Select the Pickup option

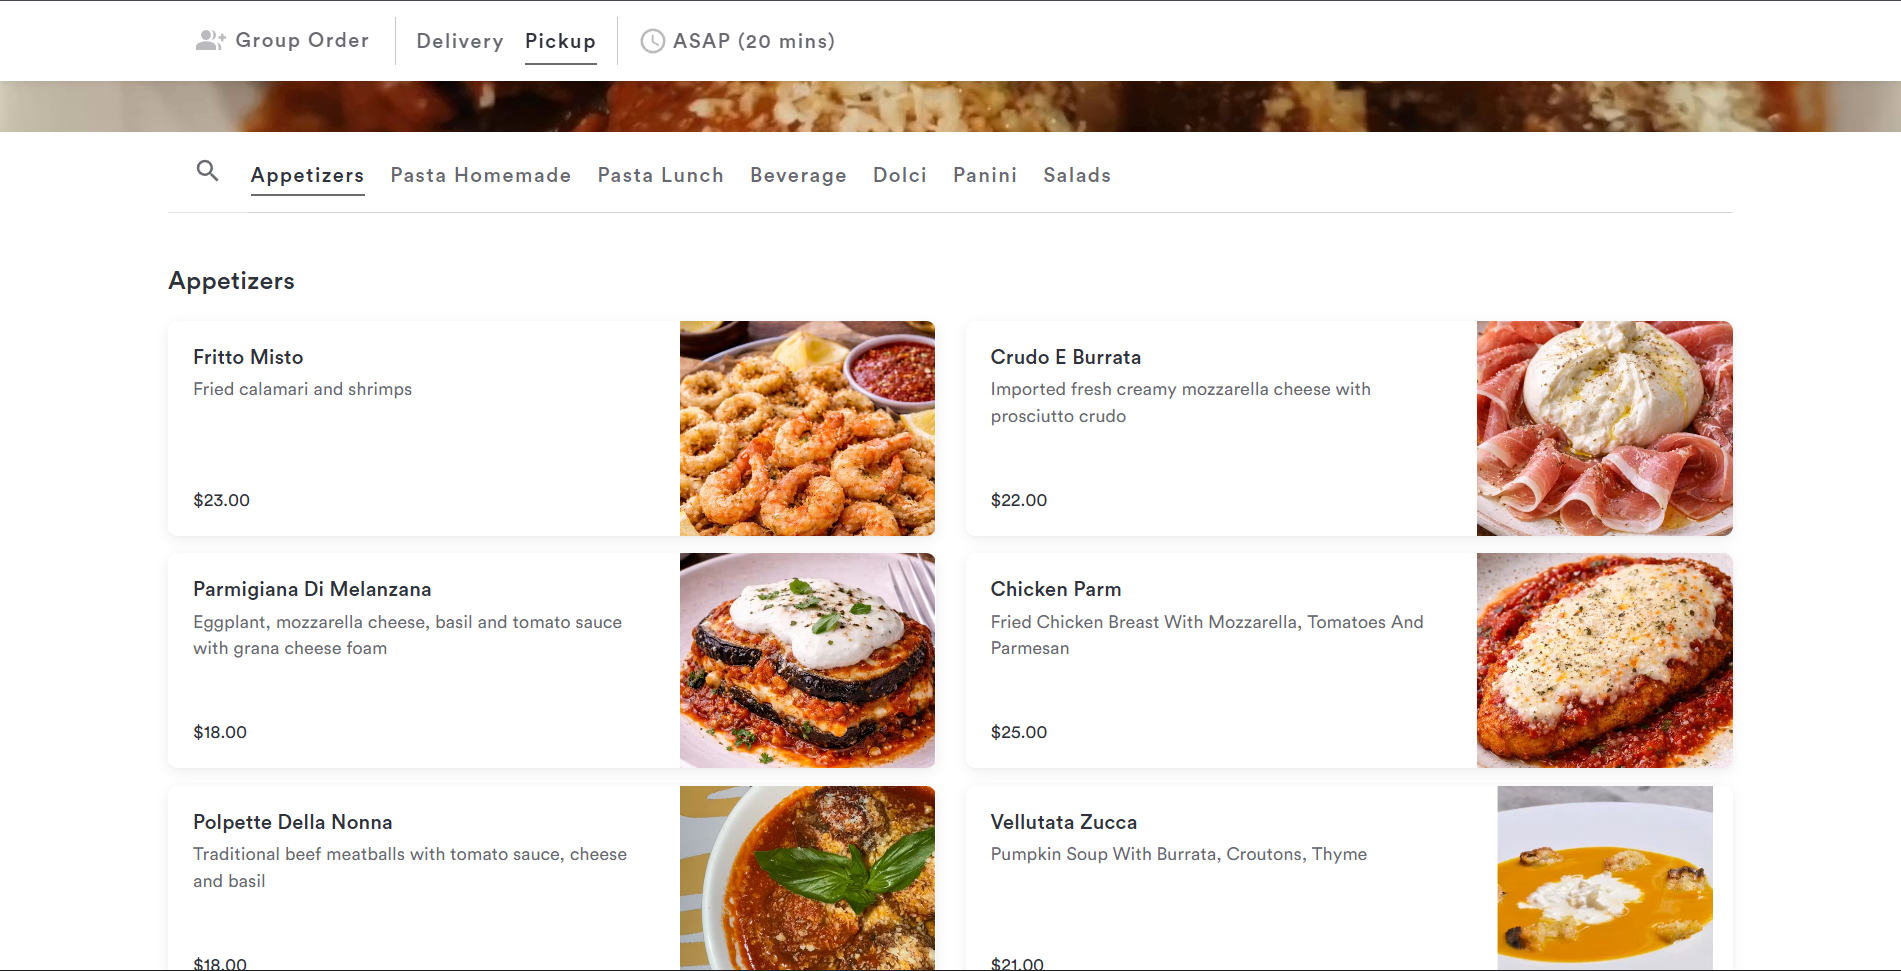pyautogui.click(x=560, y=41)
